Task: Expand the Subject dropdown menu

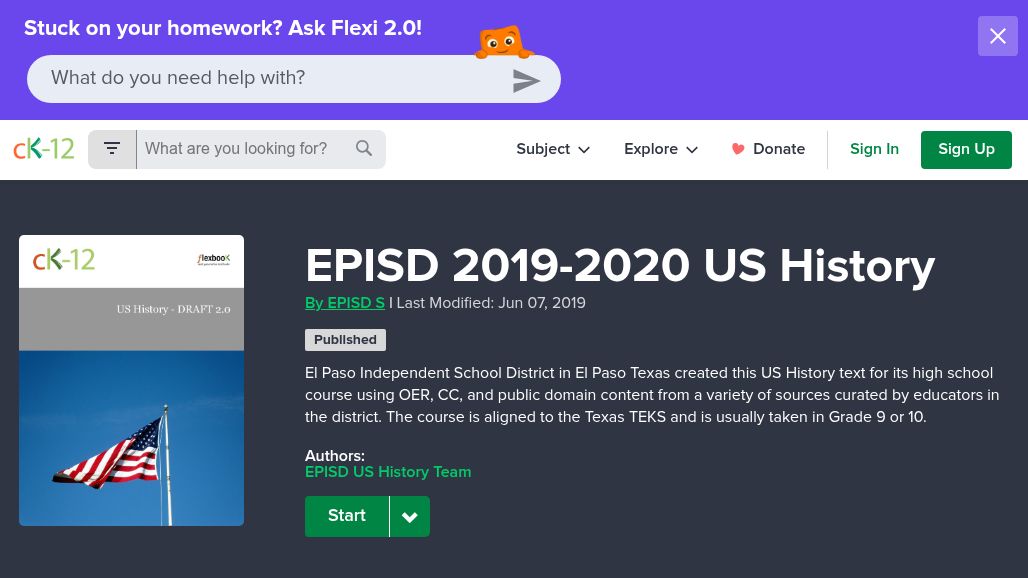Action: pos(553,149)
